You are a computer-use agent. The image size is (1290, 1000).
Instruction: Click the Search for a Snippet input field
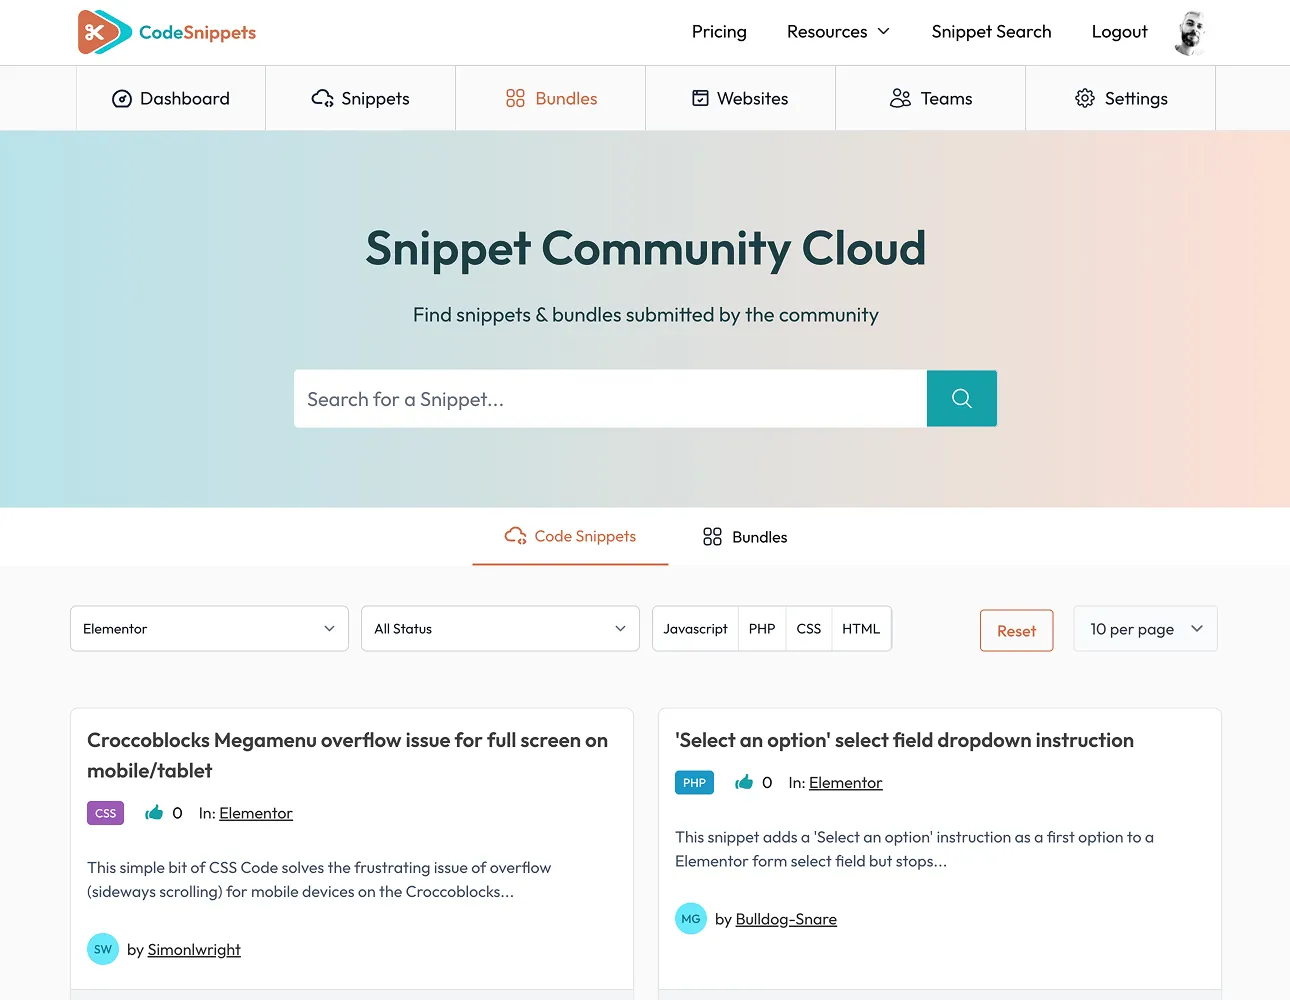point(610,399)
